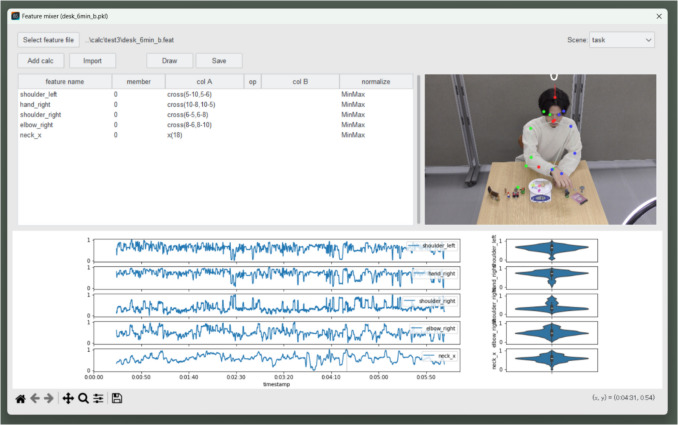Click the video preview of the desk scene
Screen dimensions: 678x425
tap(540, 149)
